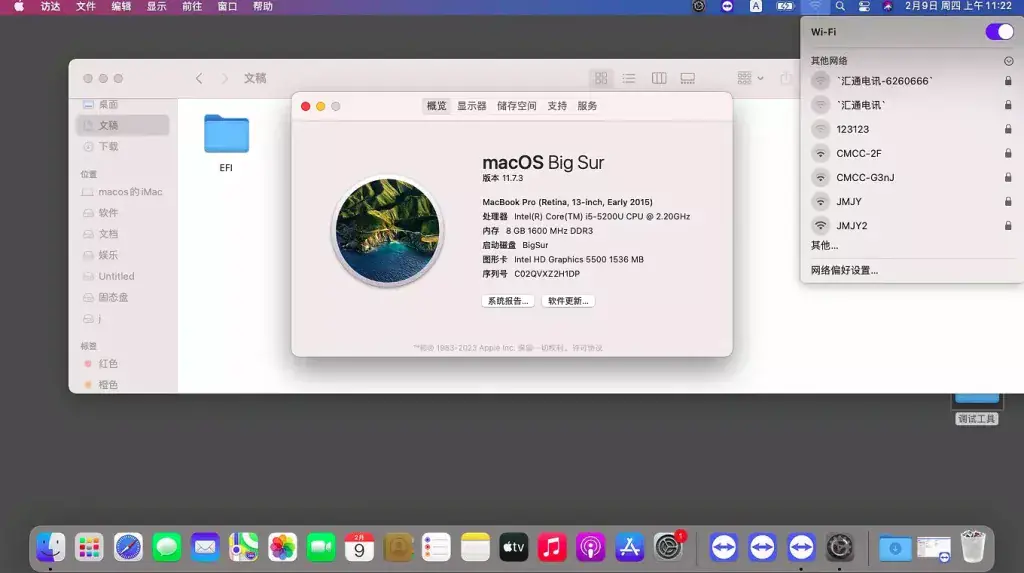1024x573 pixels.
Task: Switch to 服务 tab
Action: 587,106
